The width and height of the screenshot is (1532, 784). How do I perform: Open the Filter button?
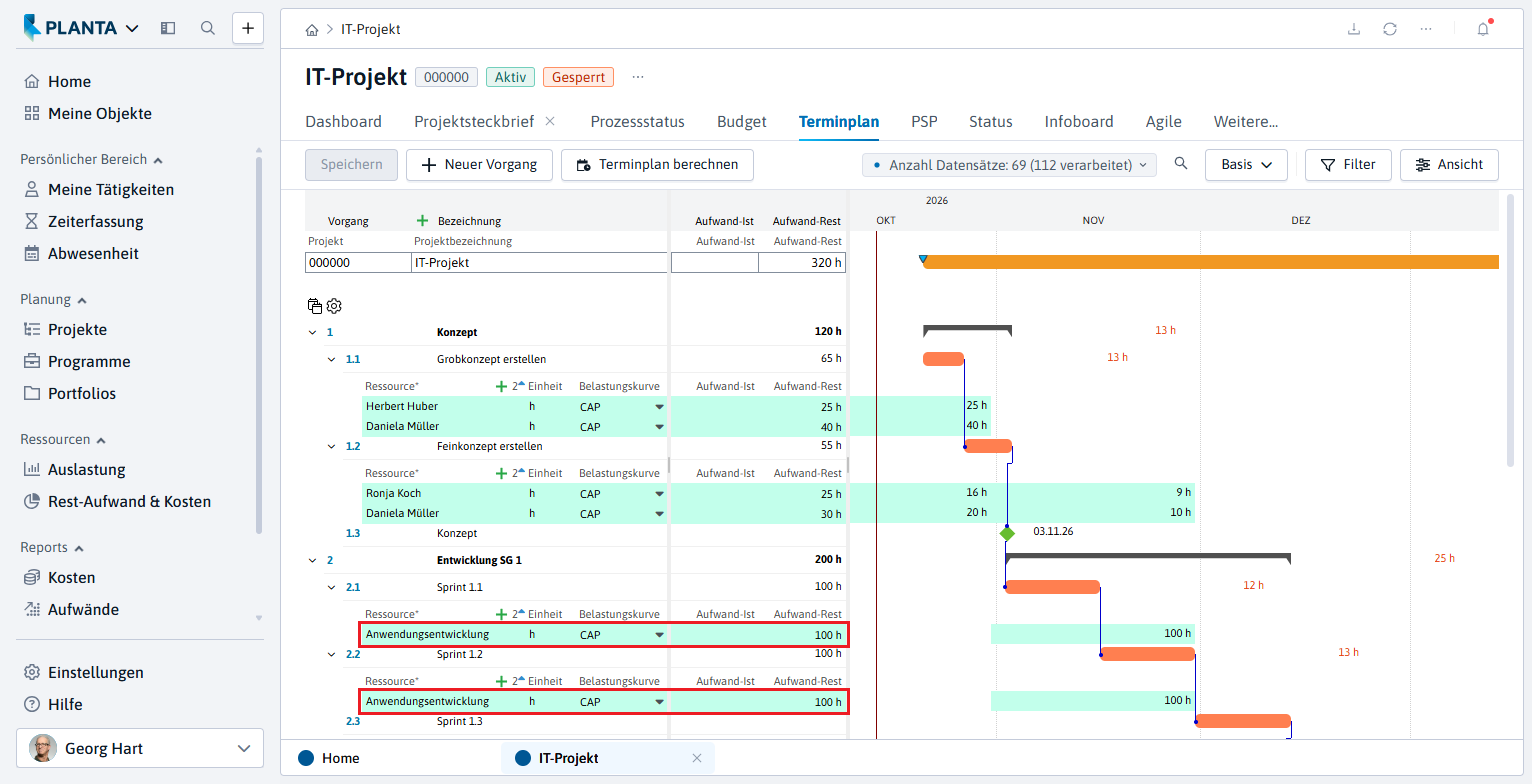1348,165
